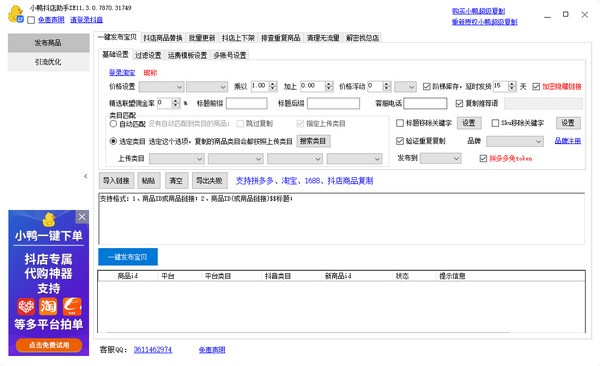The image size is (600, 366).
Task: Close the 小鸭一键下单 advertisement banner
Action: pyautogui.click(x=82, y=217)
